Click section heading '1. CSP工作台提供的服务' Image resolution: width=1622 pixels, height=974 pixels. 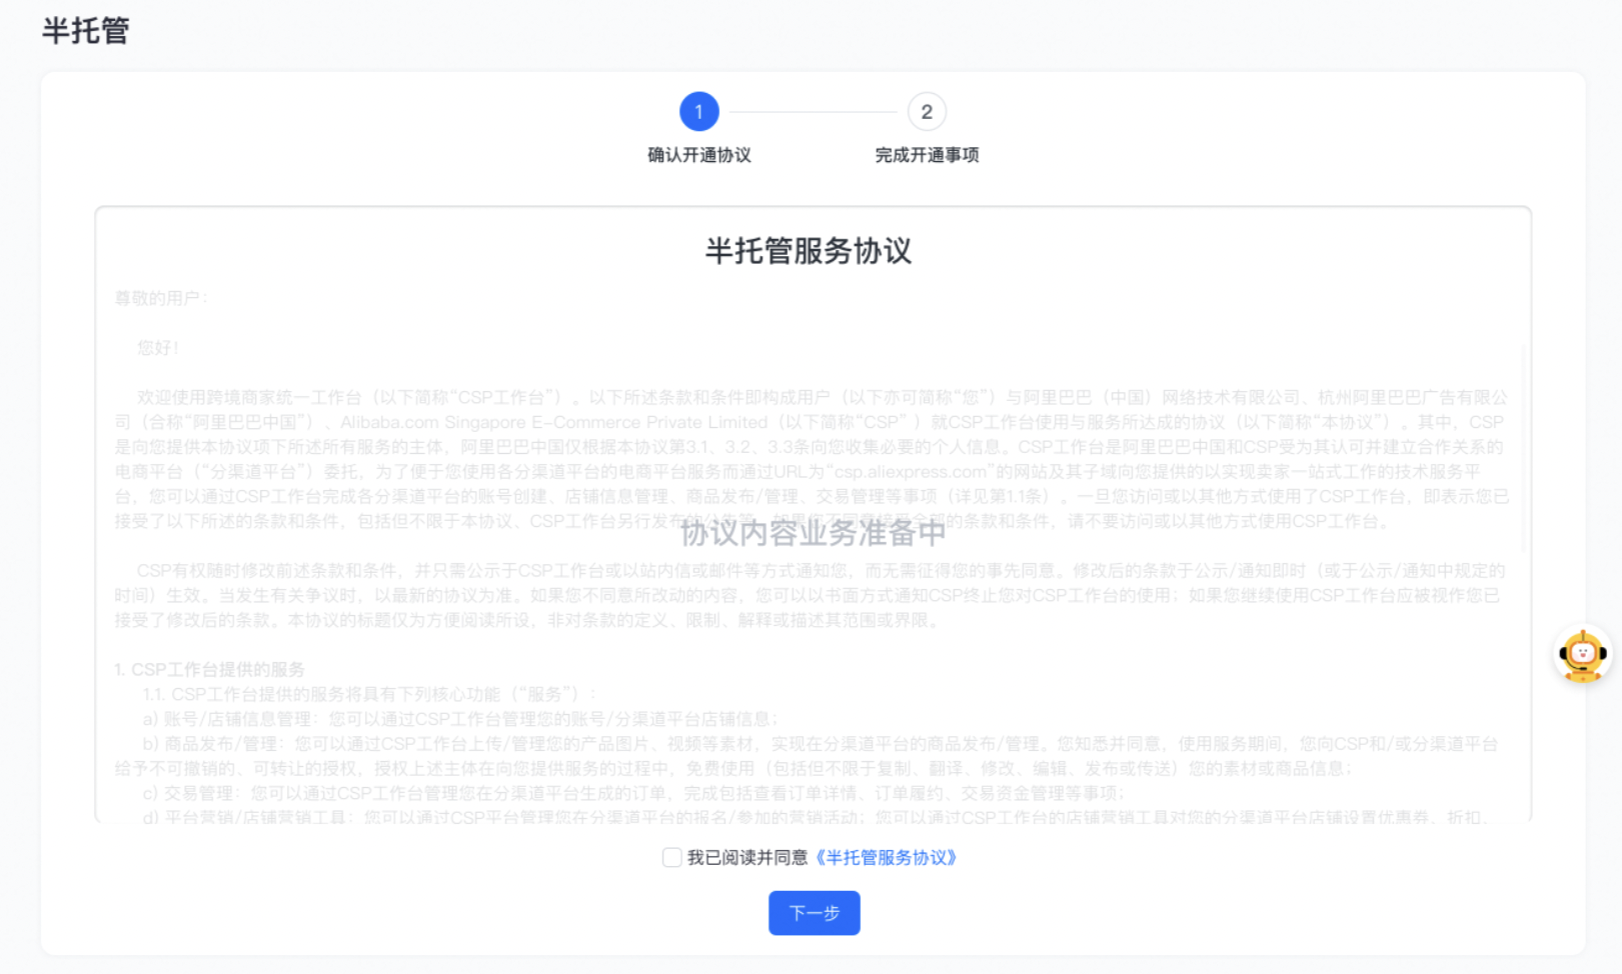coord(209,669)
